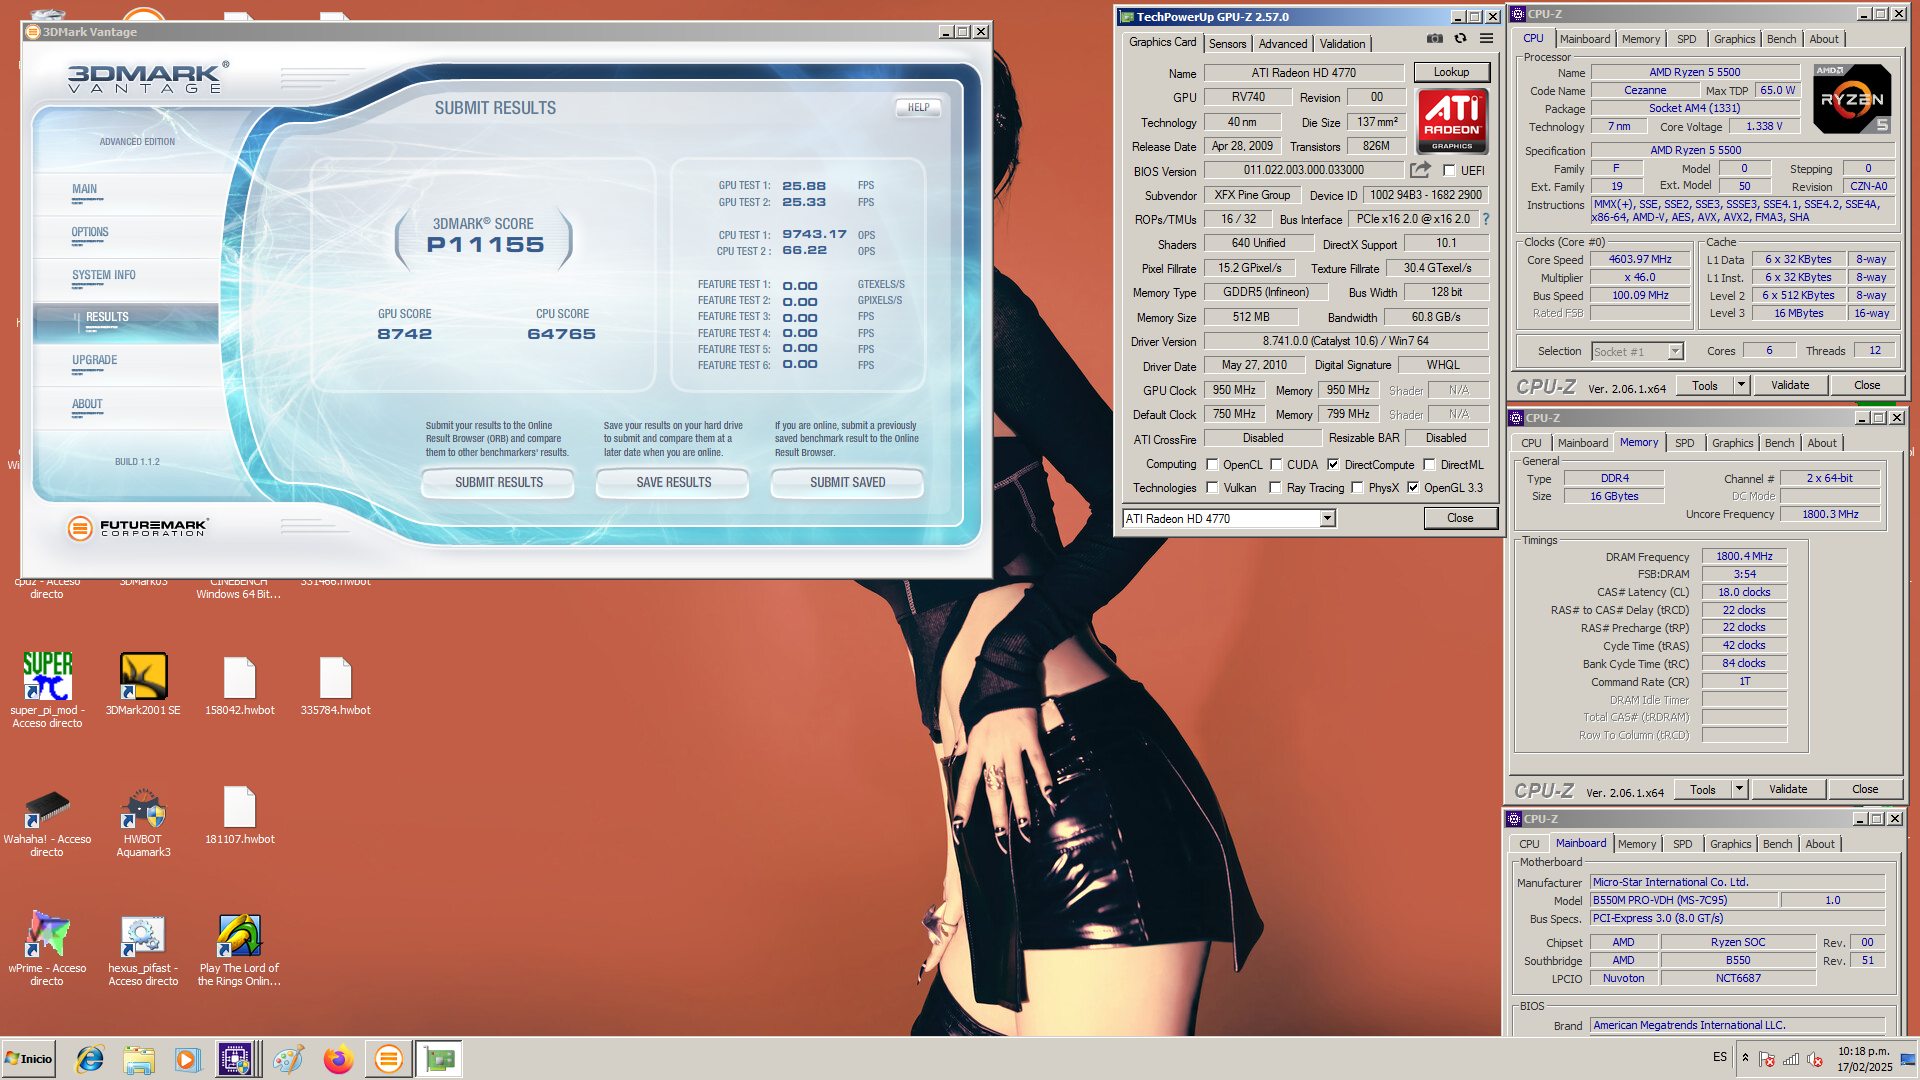Toggle the DirectML checkbox

click(1429, 465)
